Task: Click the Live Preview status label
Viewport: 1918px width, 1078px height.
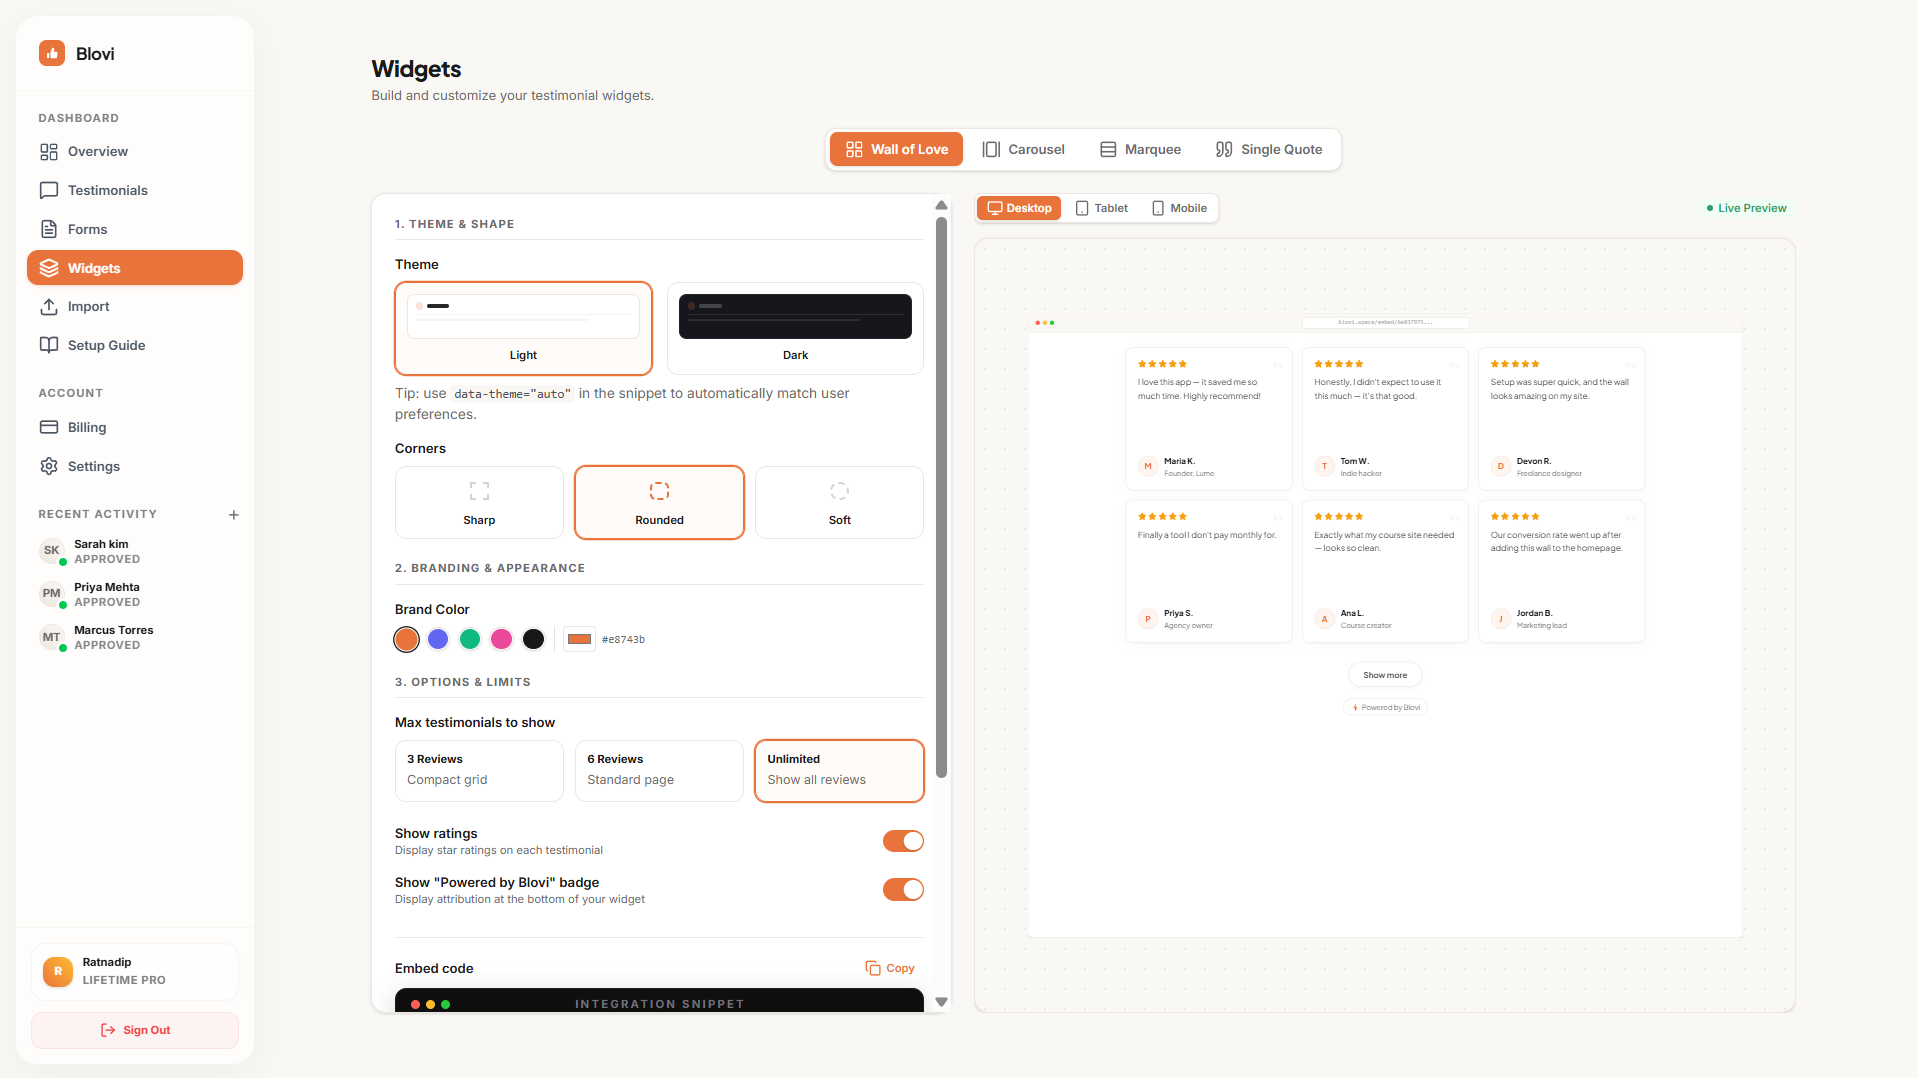Action: (1746, 208)
